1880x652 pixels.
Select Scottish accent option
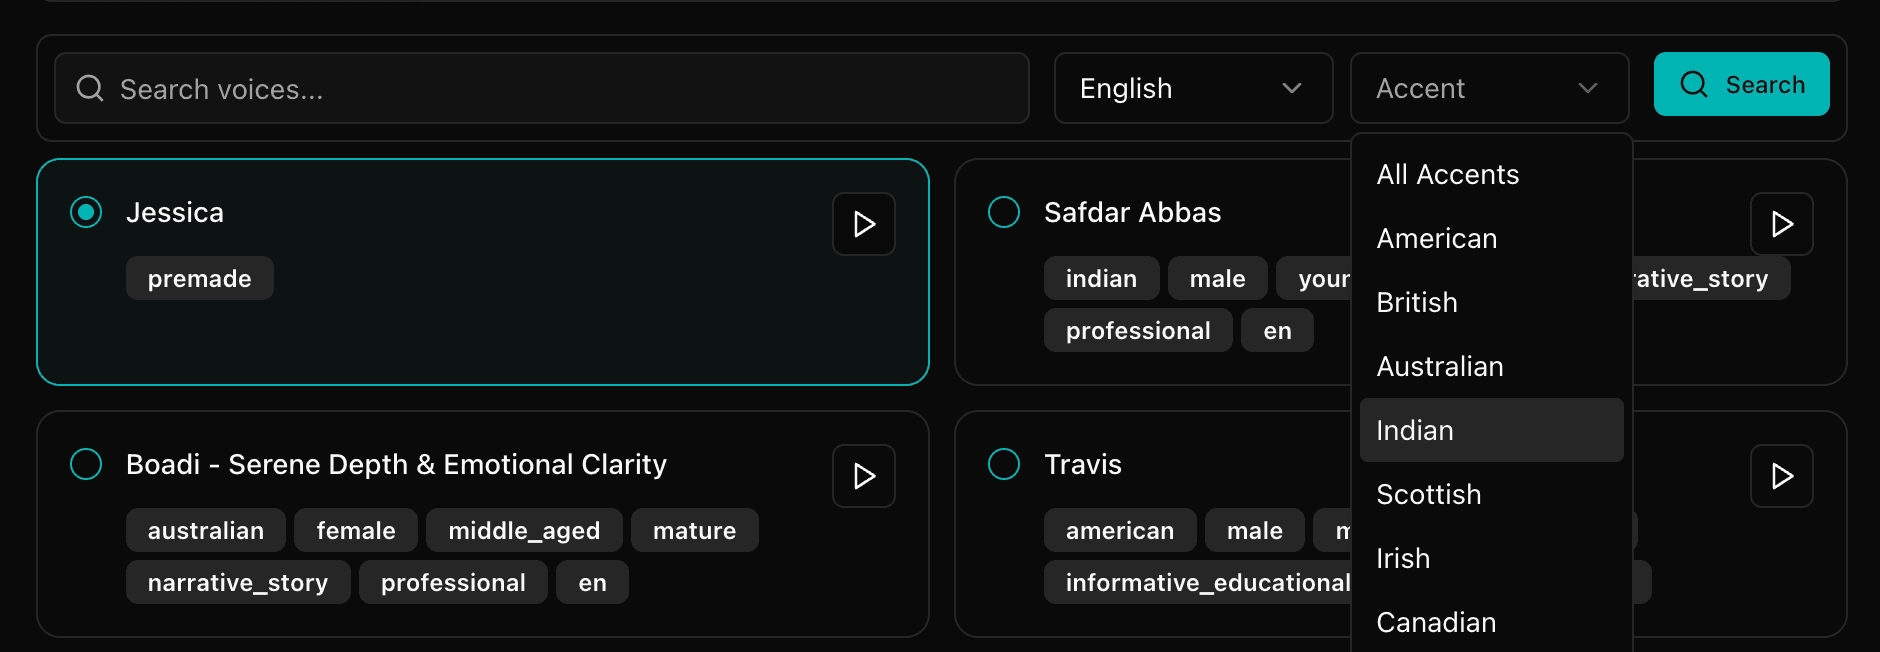click(1428, 495)
